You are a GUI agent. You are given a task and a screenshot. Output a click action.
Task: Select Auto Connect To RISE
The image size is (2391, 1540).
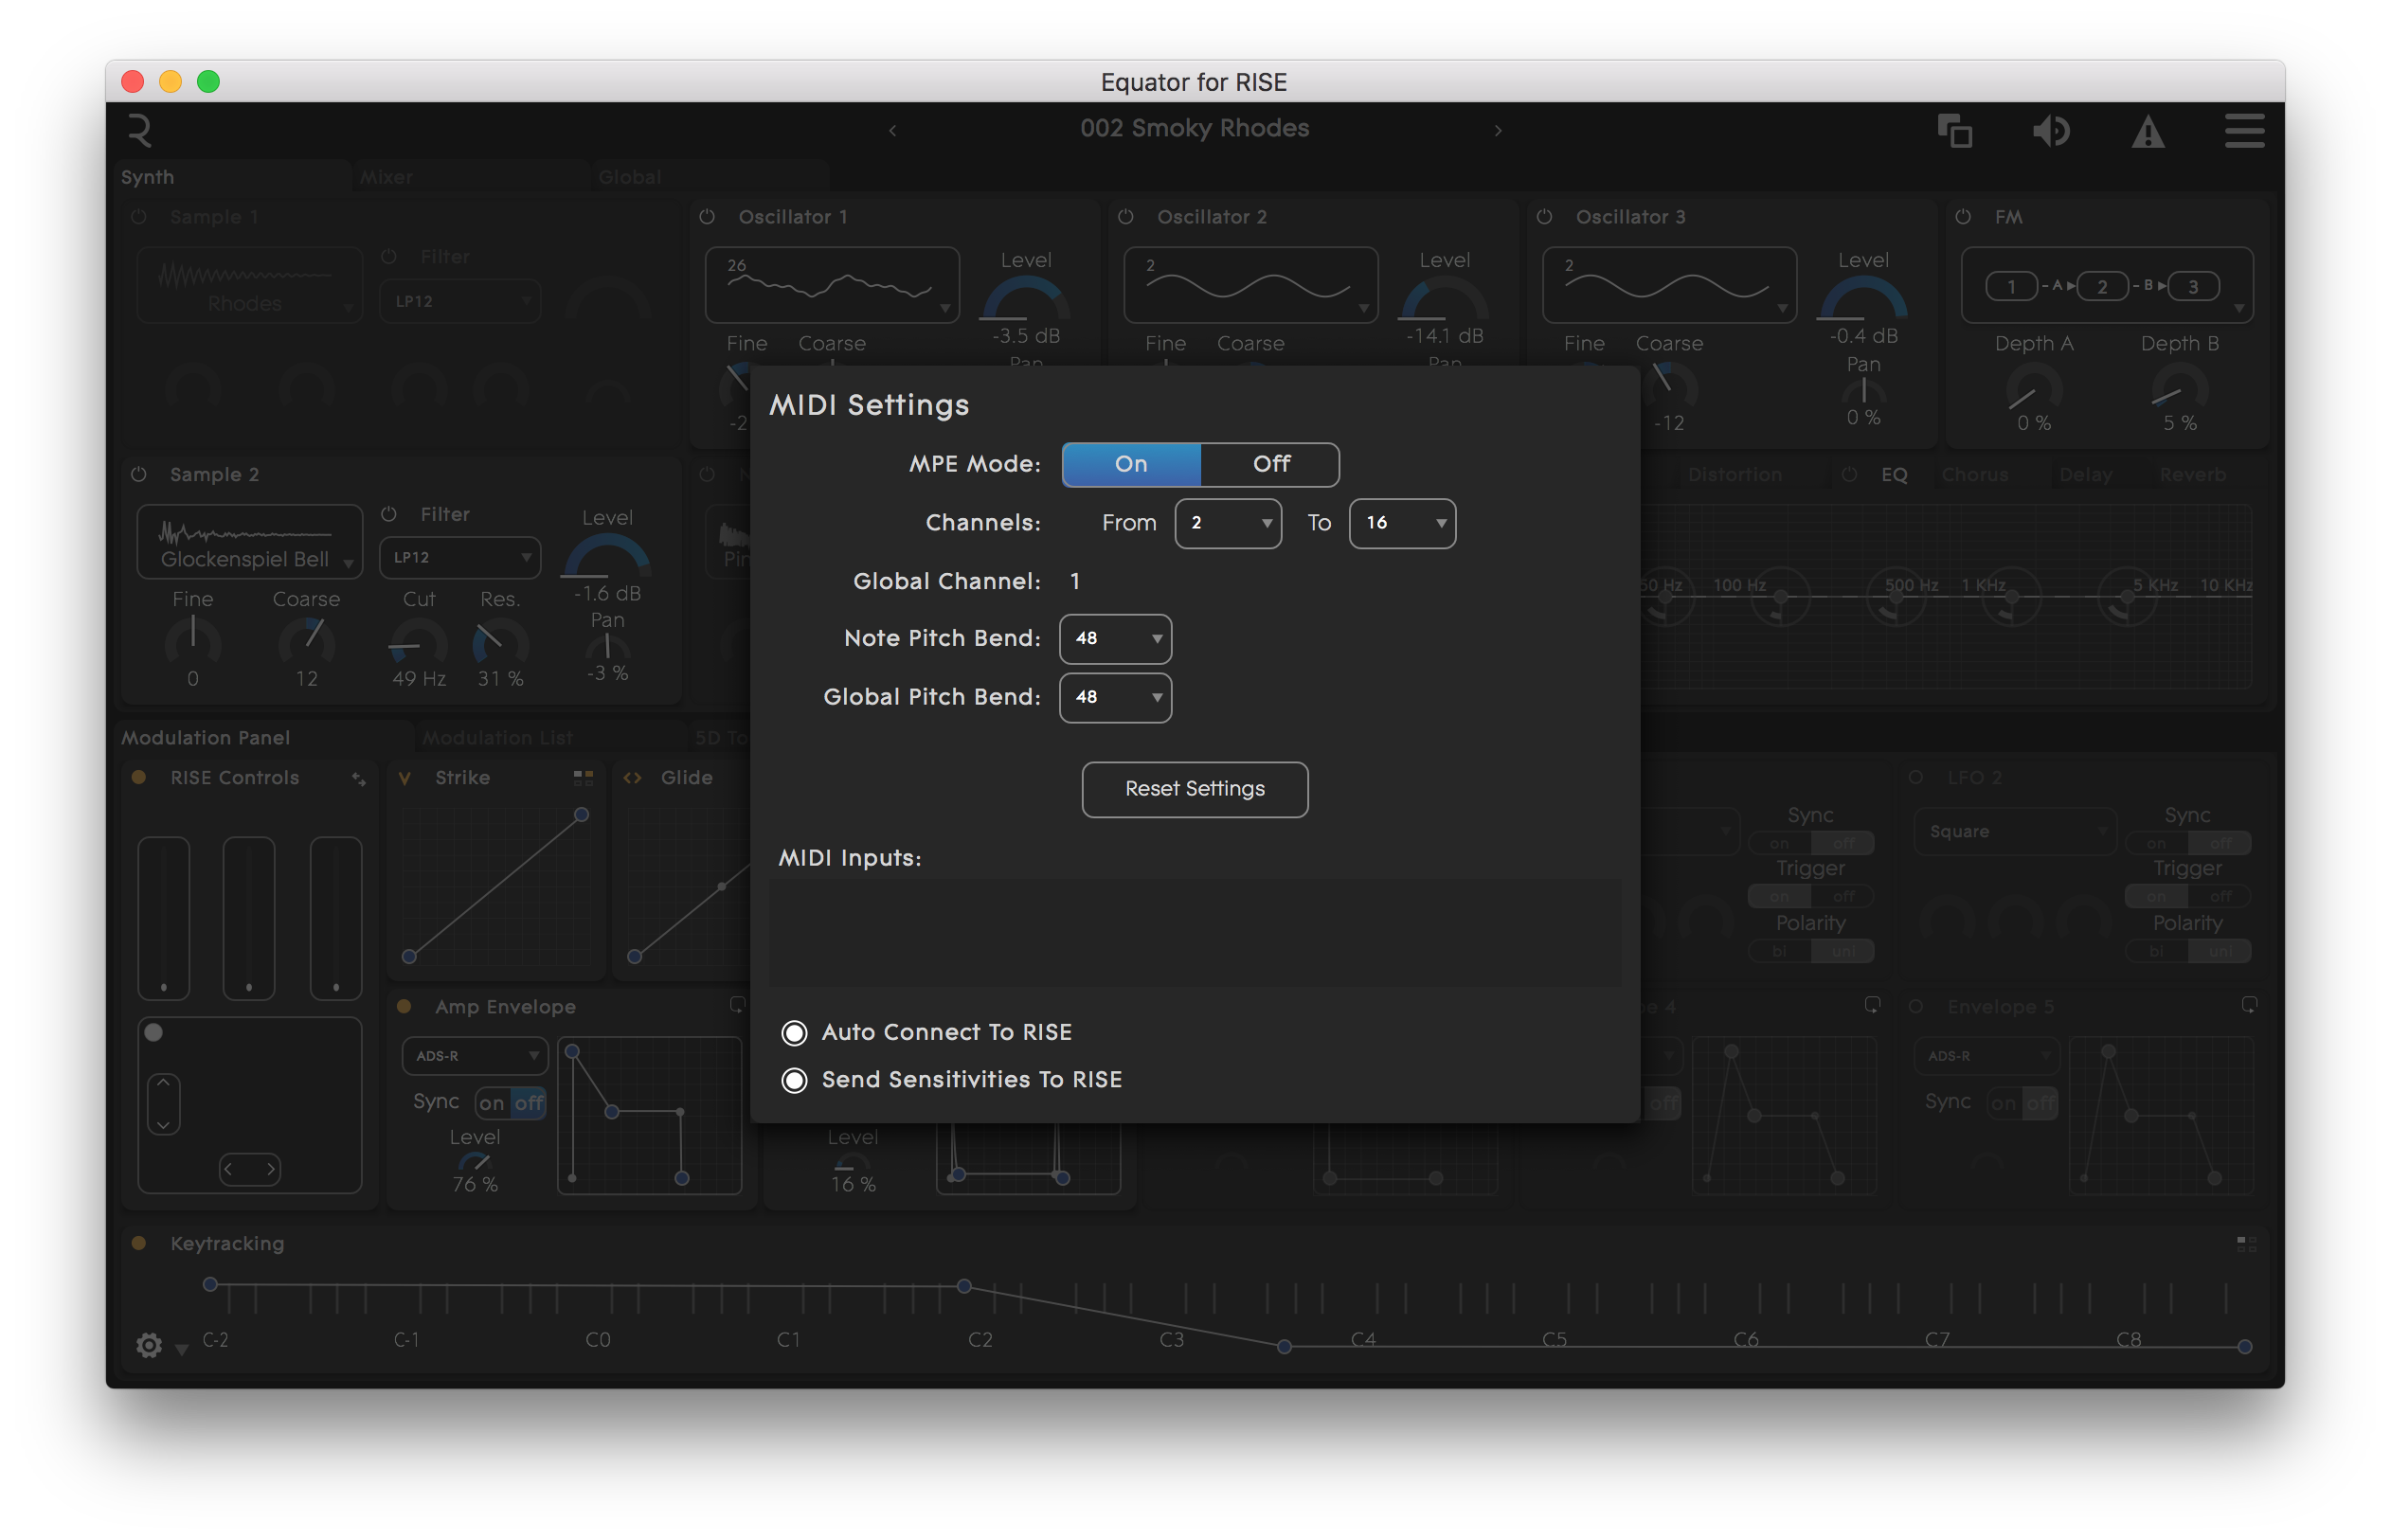[x=793, y=1032]
